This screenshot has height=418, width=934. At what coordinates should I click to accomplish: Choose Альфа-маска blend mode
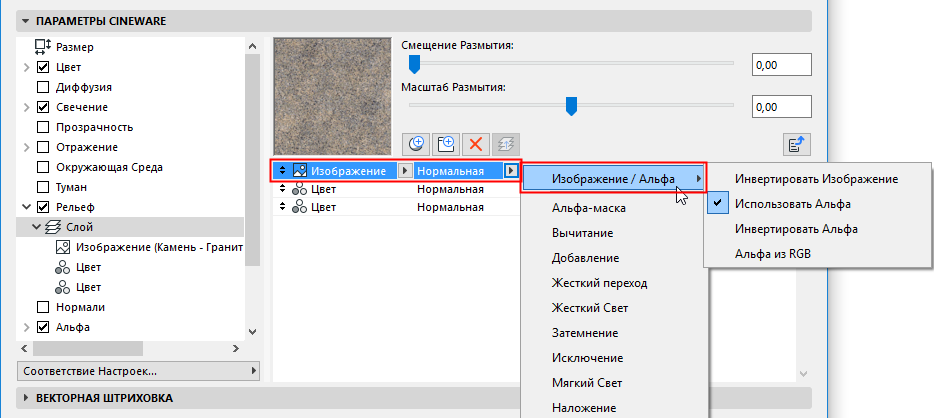(x=589, y=208)
